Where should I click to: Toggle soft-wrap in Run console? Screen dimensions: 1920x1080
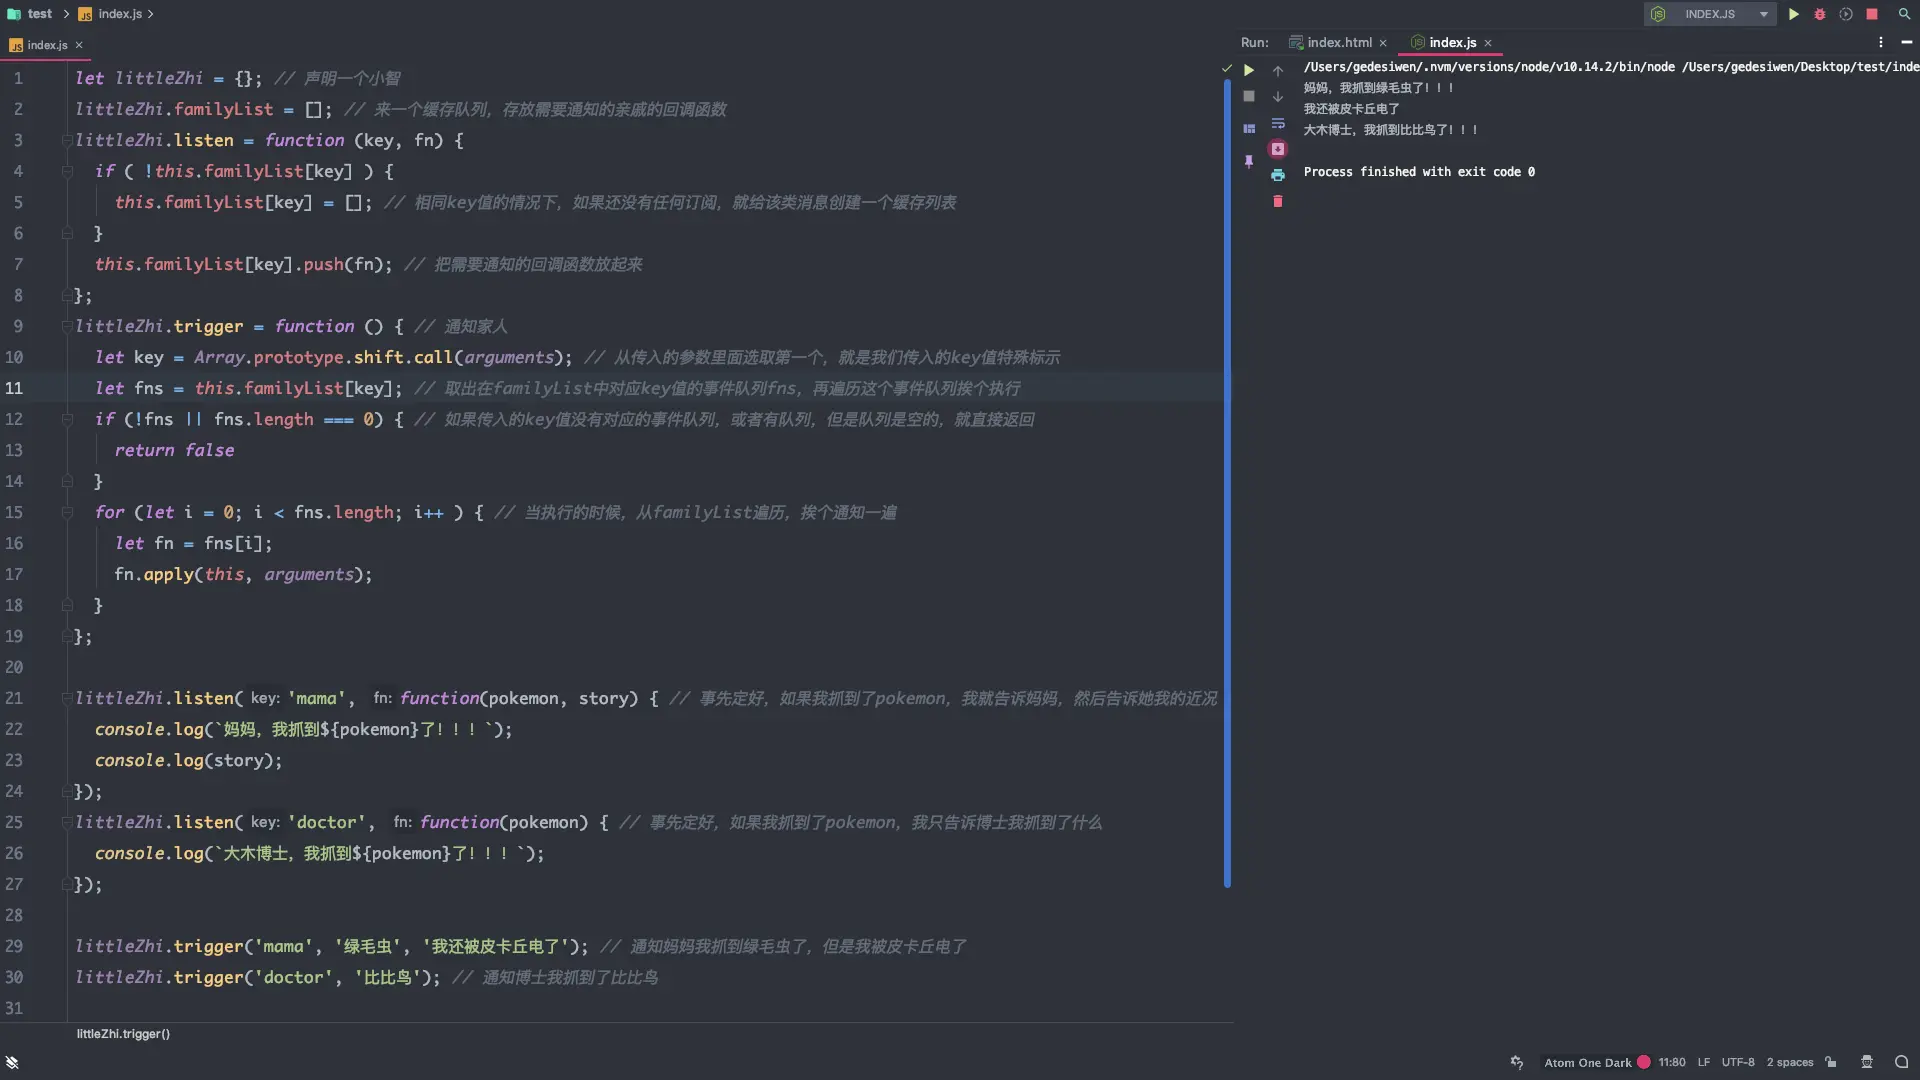(1277, 123)
